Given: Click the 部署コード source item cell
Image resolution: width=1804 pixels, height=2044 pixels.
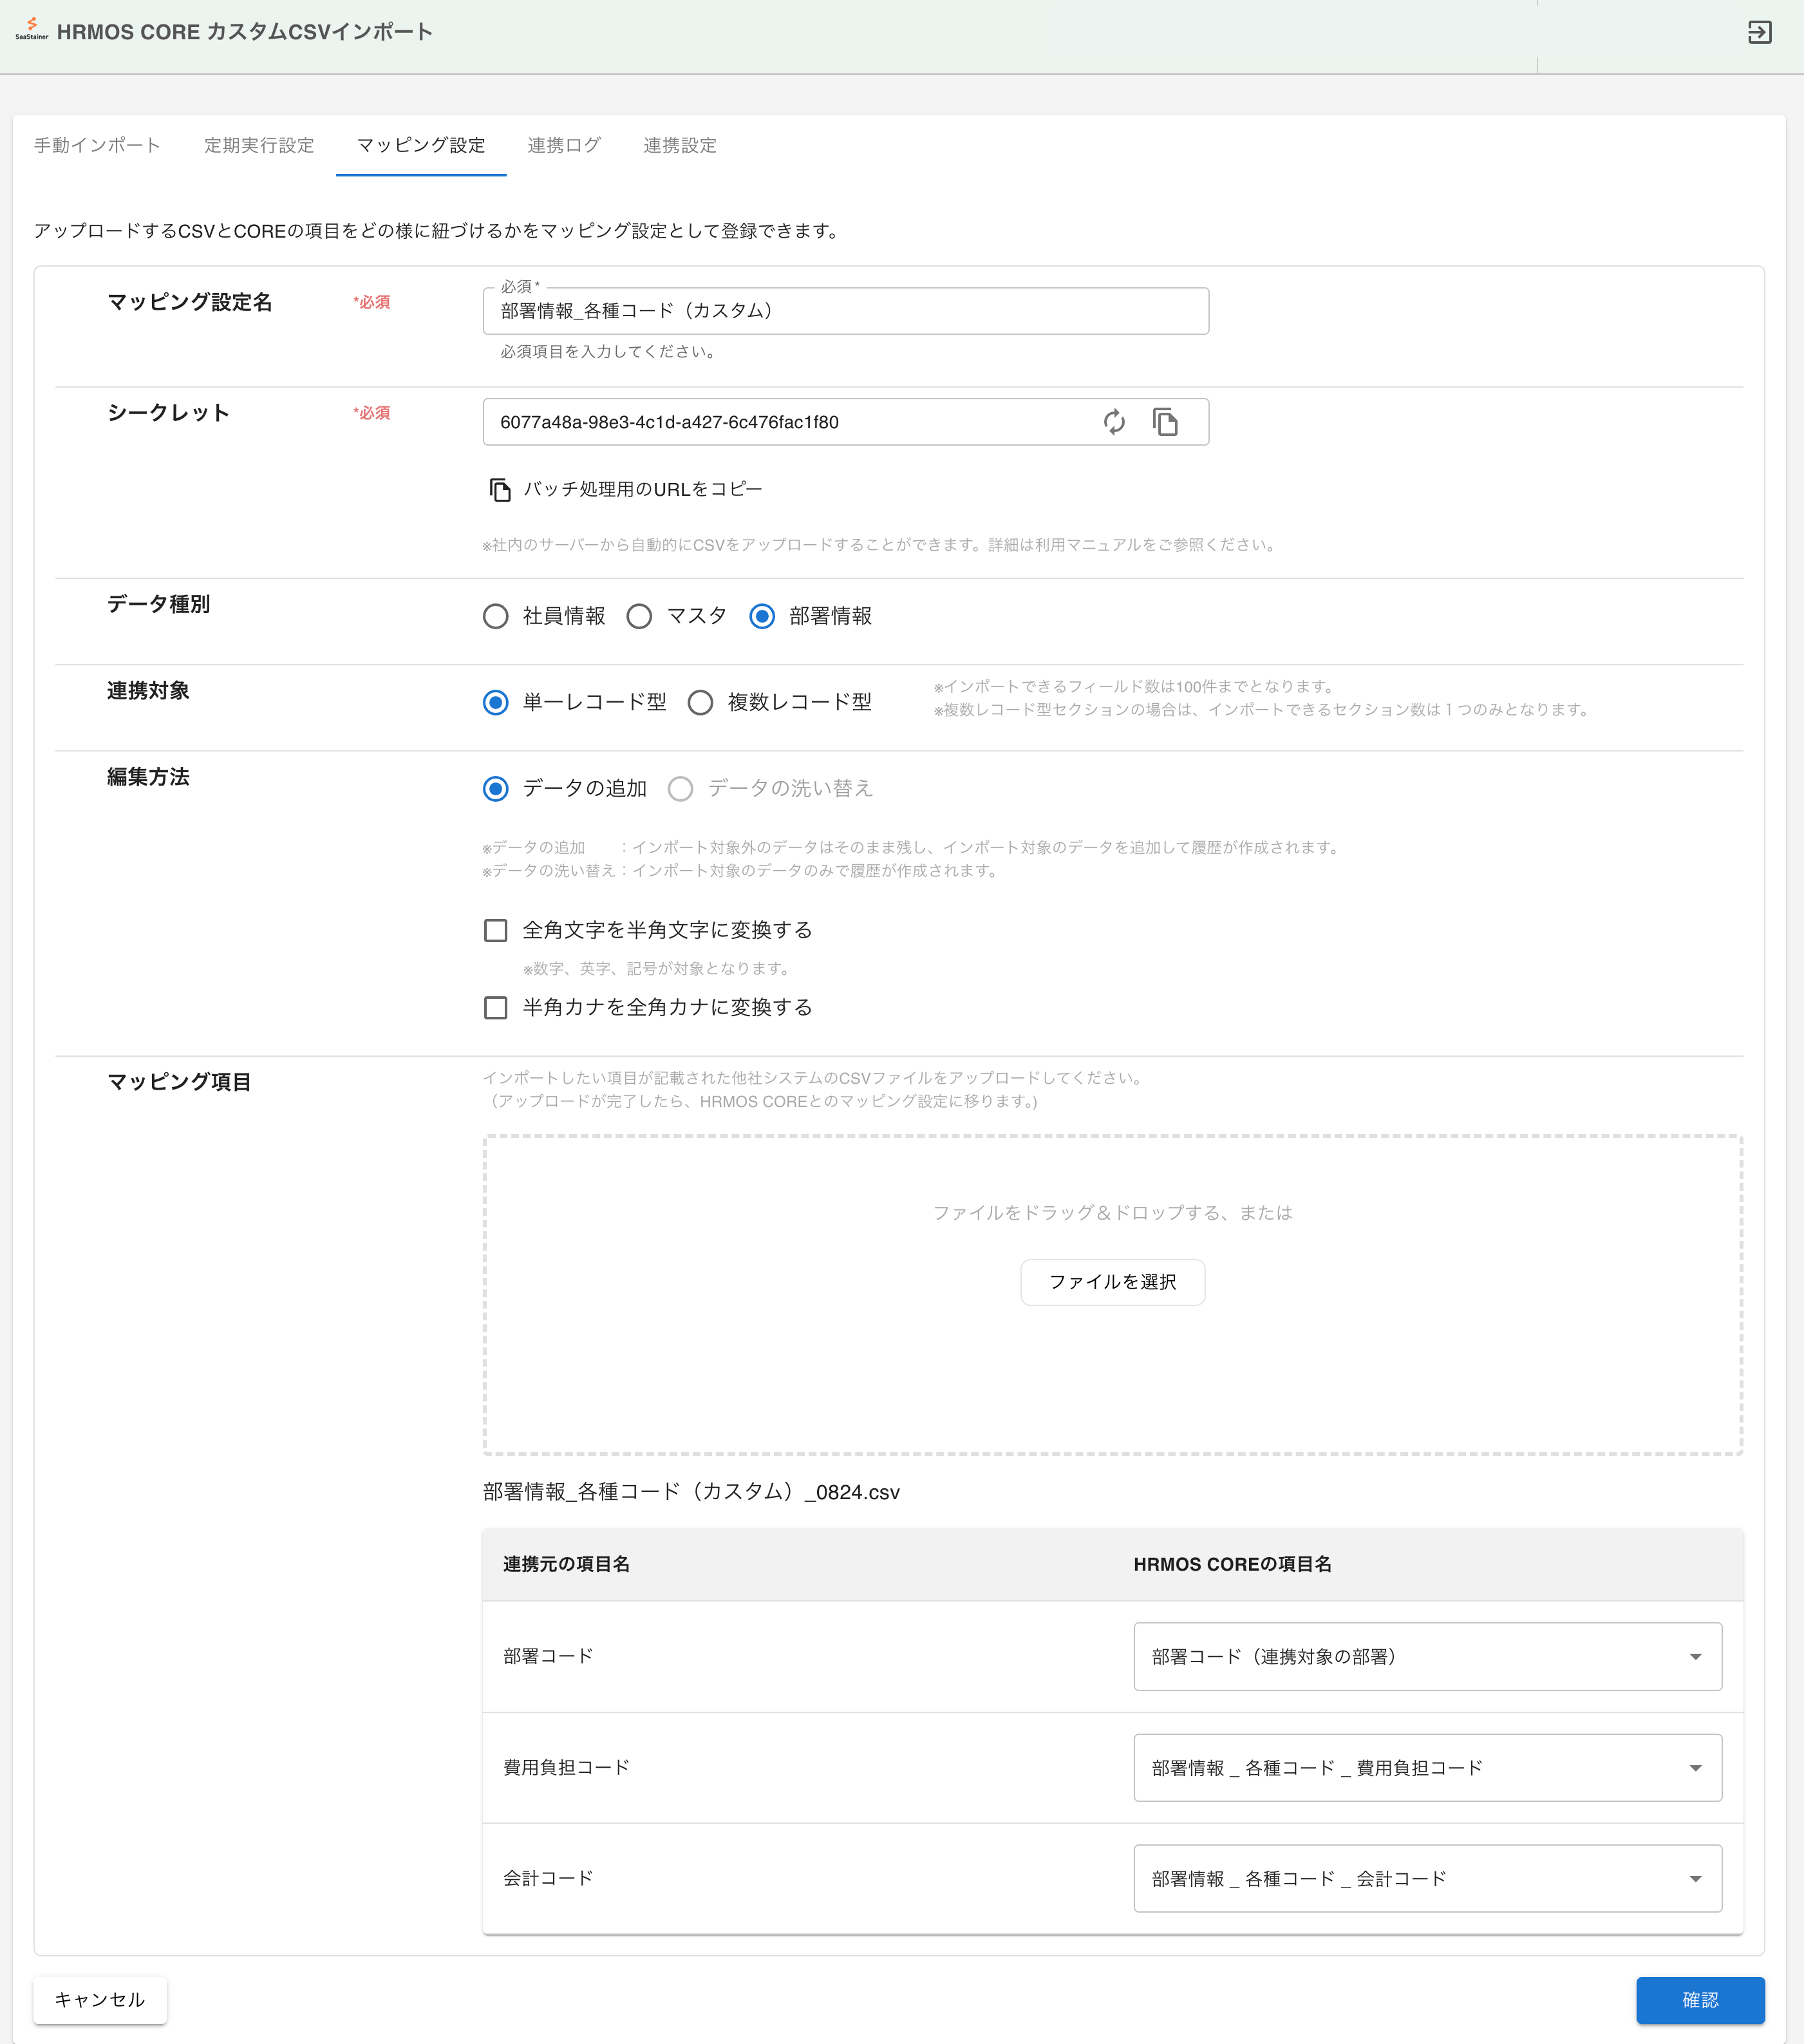Looking at the screenshot, I should (x=548, y=1656).
